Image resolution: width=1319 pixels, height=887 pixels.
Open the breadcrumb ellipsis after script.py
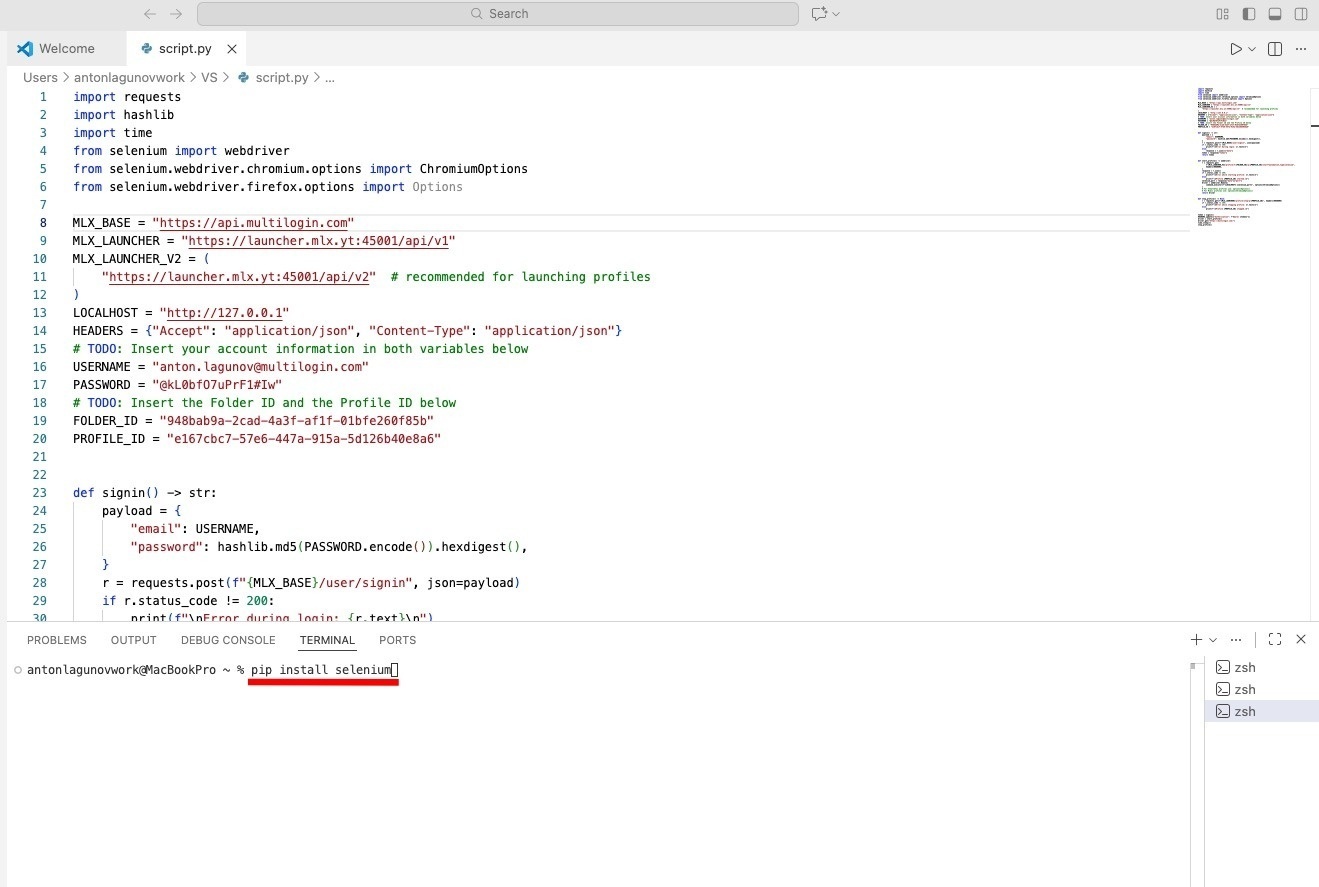pos(330,77)
